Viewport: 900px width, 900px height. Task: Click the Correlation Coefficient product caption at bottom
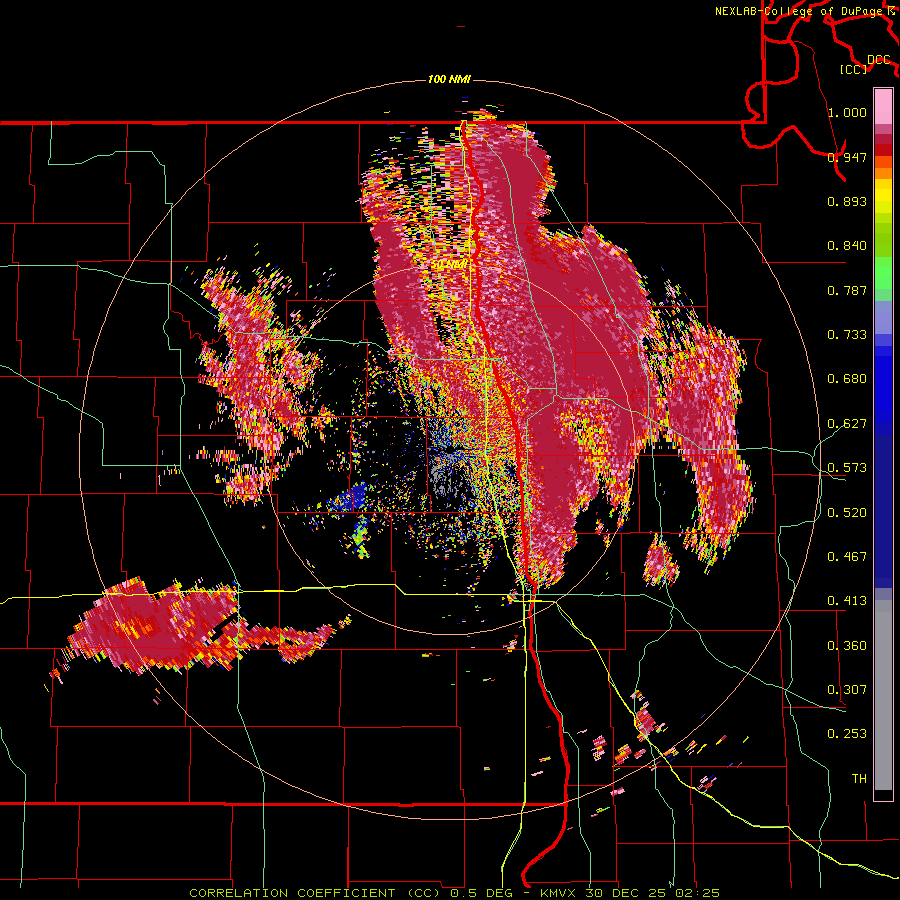[x=455, y=893]
